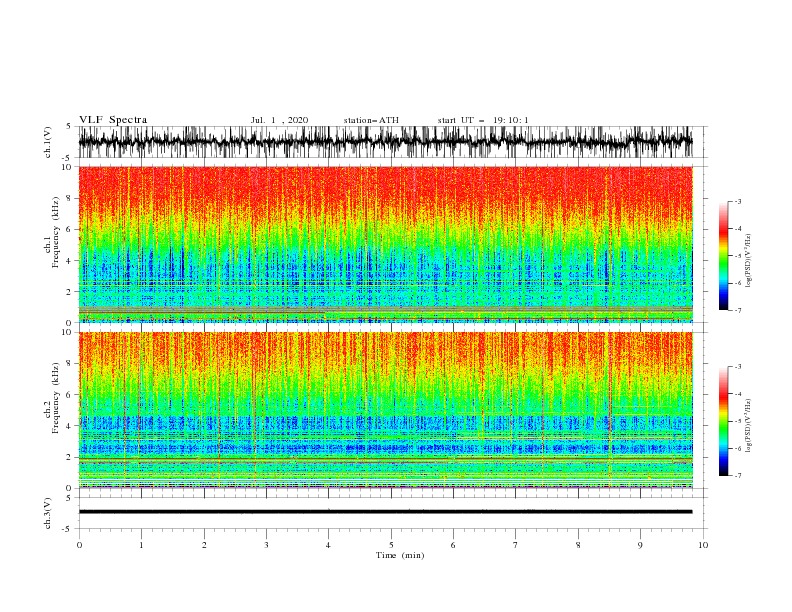Click the "station=ATH" label
The image size is (792, 612).
pos(371,120)
